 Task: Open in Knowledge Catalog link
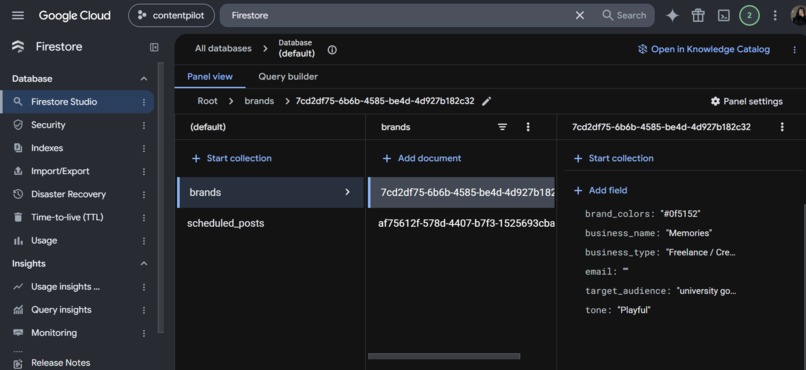tap(704, 49)
